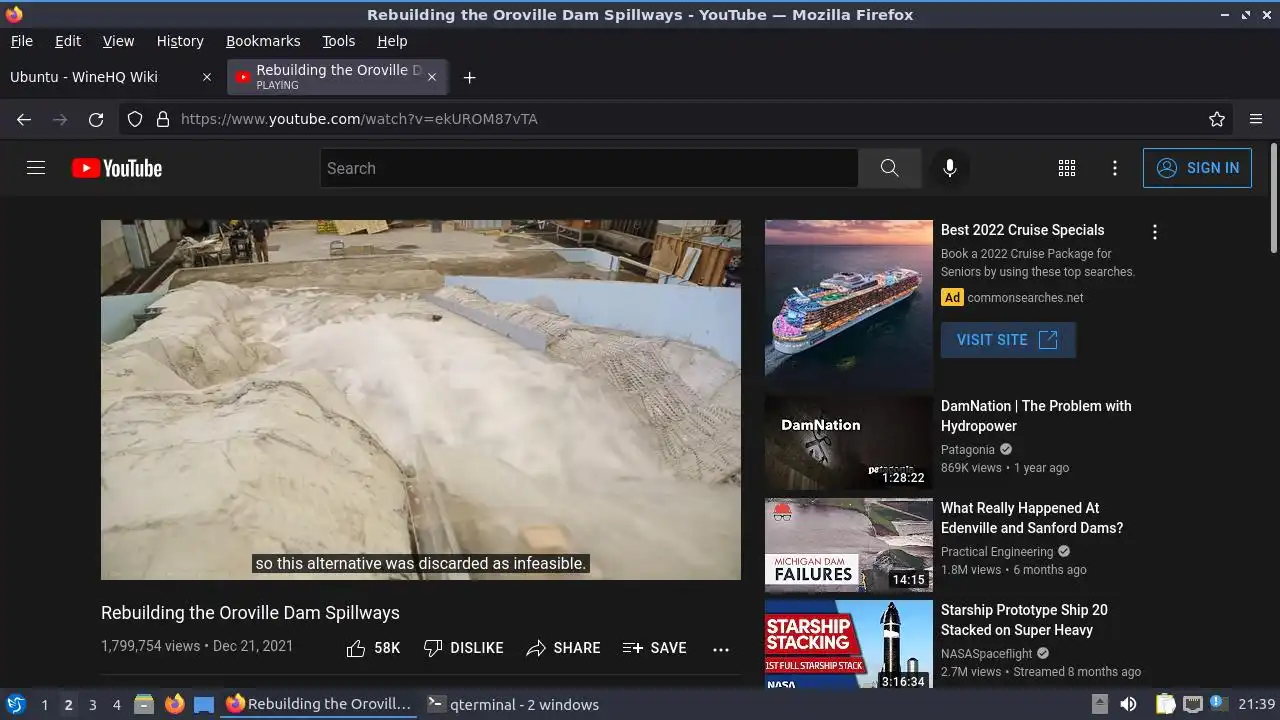Start voice search with microphone icon

(x=950, y=168)
